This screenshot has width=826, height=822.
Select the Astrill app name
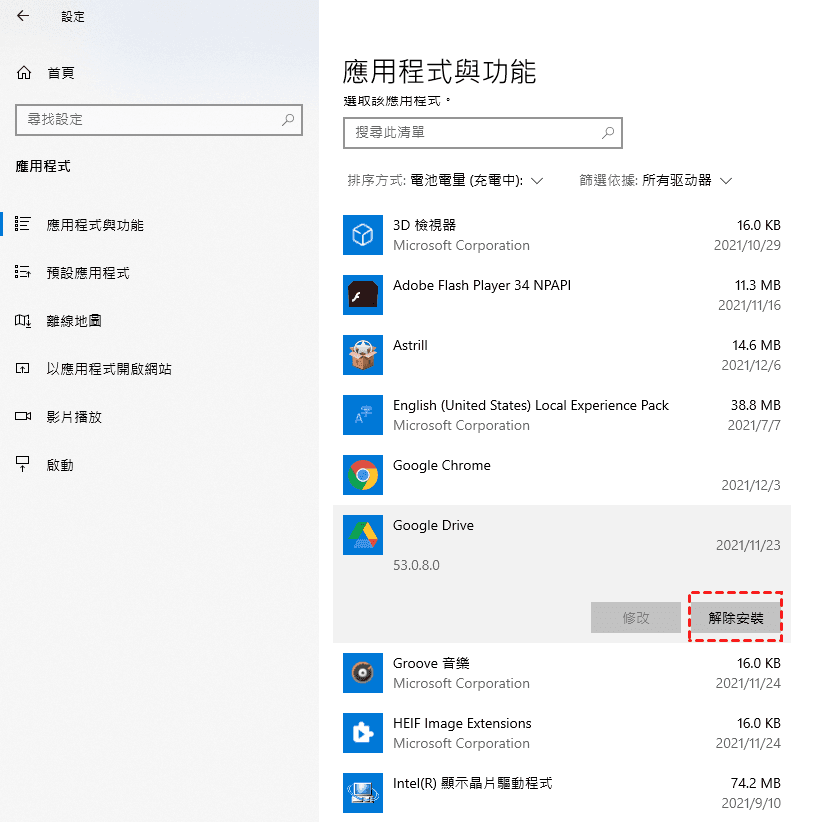410,346
